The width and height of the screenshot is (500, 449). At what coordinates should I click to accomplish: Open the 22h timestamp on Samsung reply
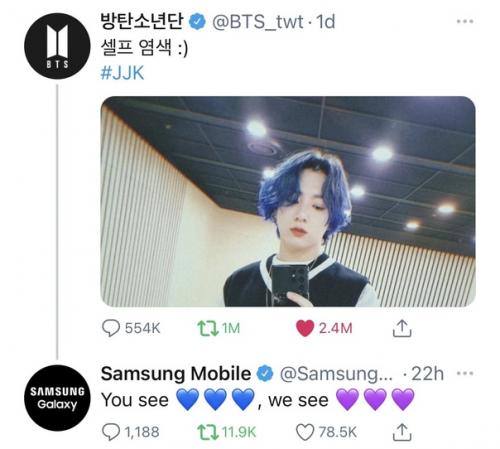tap(427, 374)
